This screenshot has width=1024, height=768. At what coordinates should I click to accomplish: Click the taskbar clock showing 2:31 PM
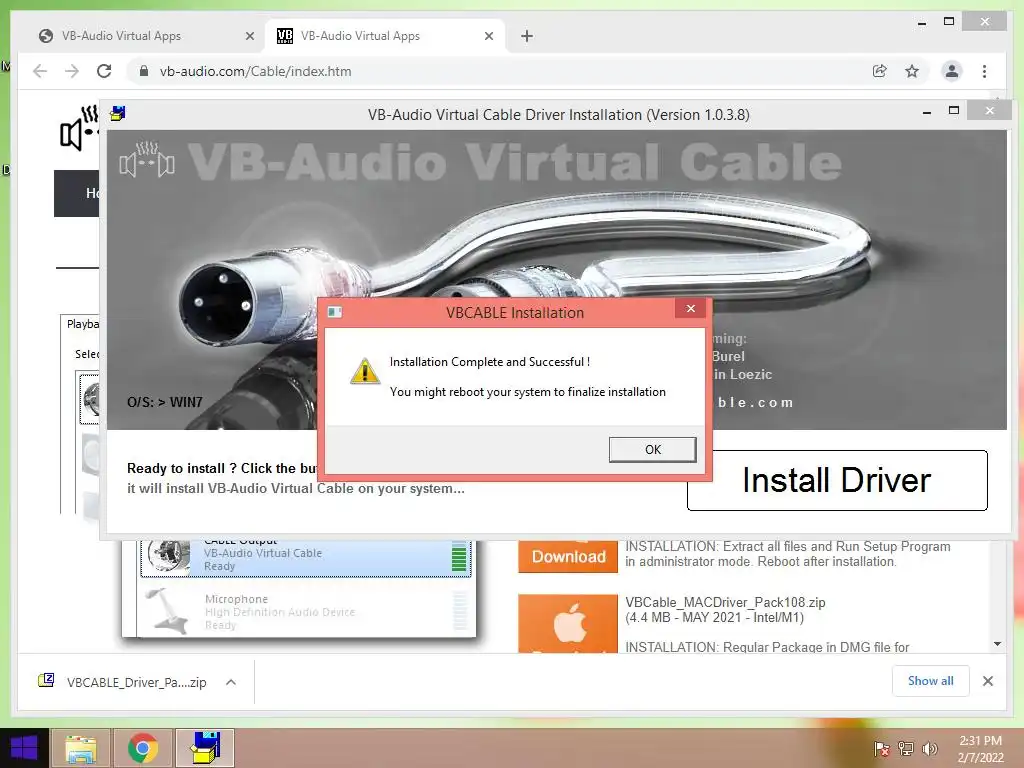(x=980, y=749)
